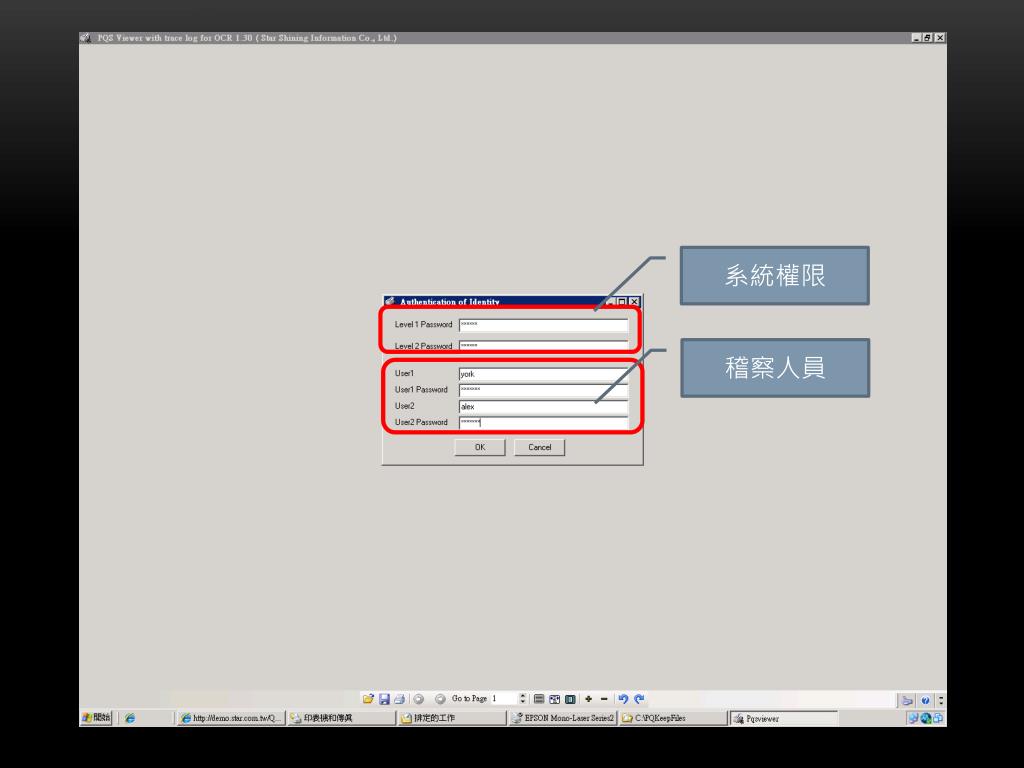This screenshot has height=768, width=1024.
Task: Focus the User1 field containing york
Action: click(543, 374)
